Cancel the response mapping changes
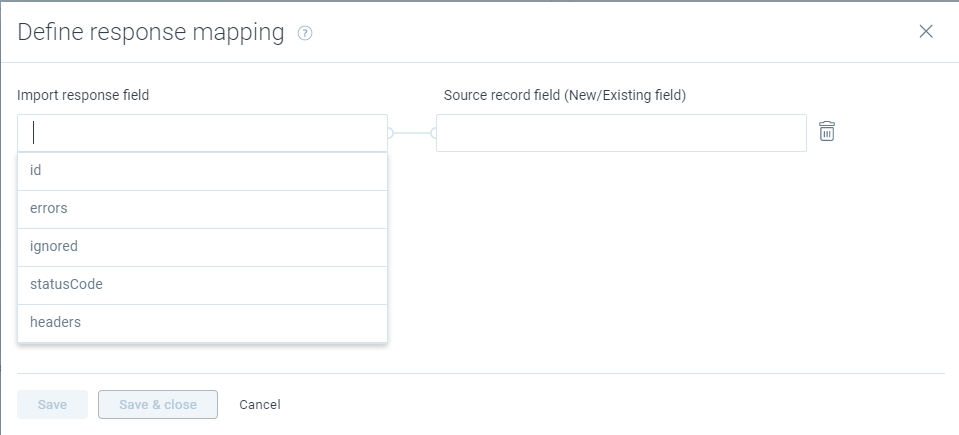 [x=260, y=404]
